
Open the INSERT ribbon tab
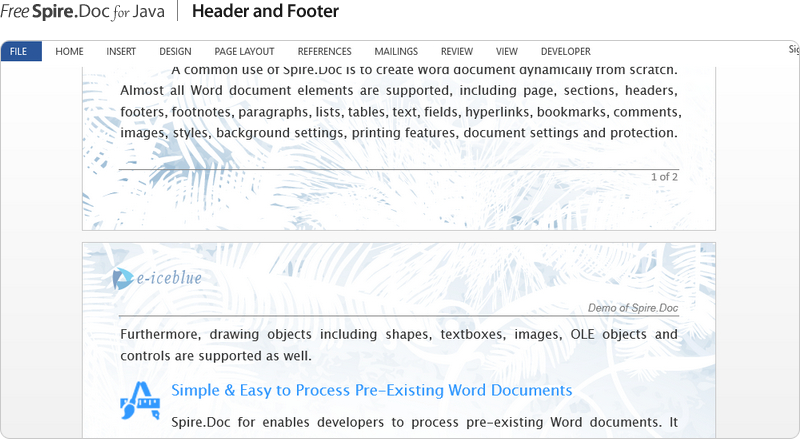(121, 52)
